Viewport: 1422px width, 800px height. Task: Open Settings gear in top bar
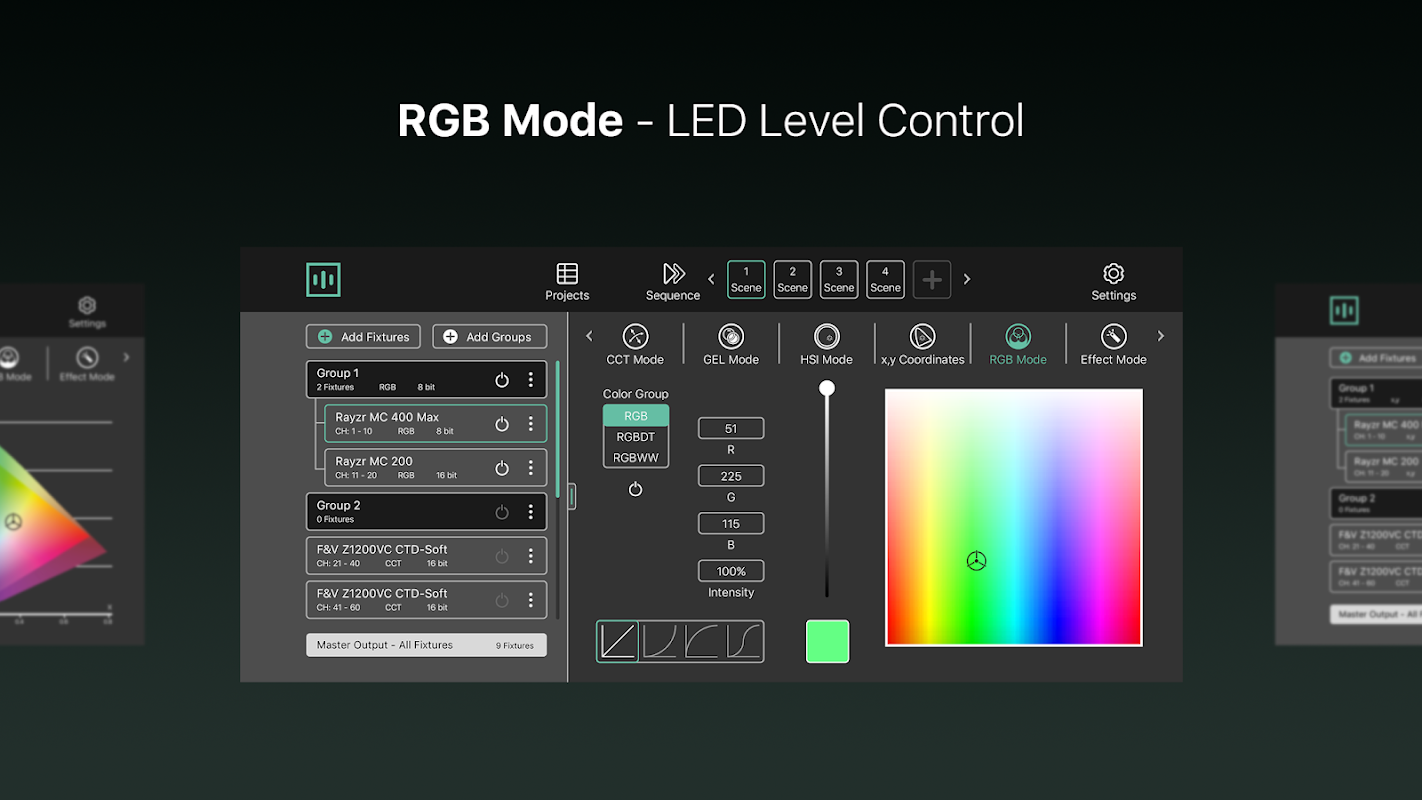click(1113, 274)
